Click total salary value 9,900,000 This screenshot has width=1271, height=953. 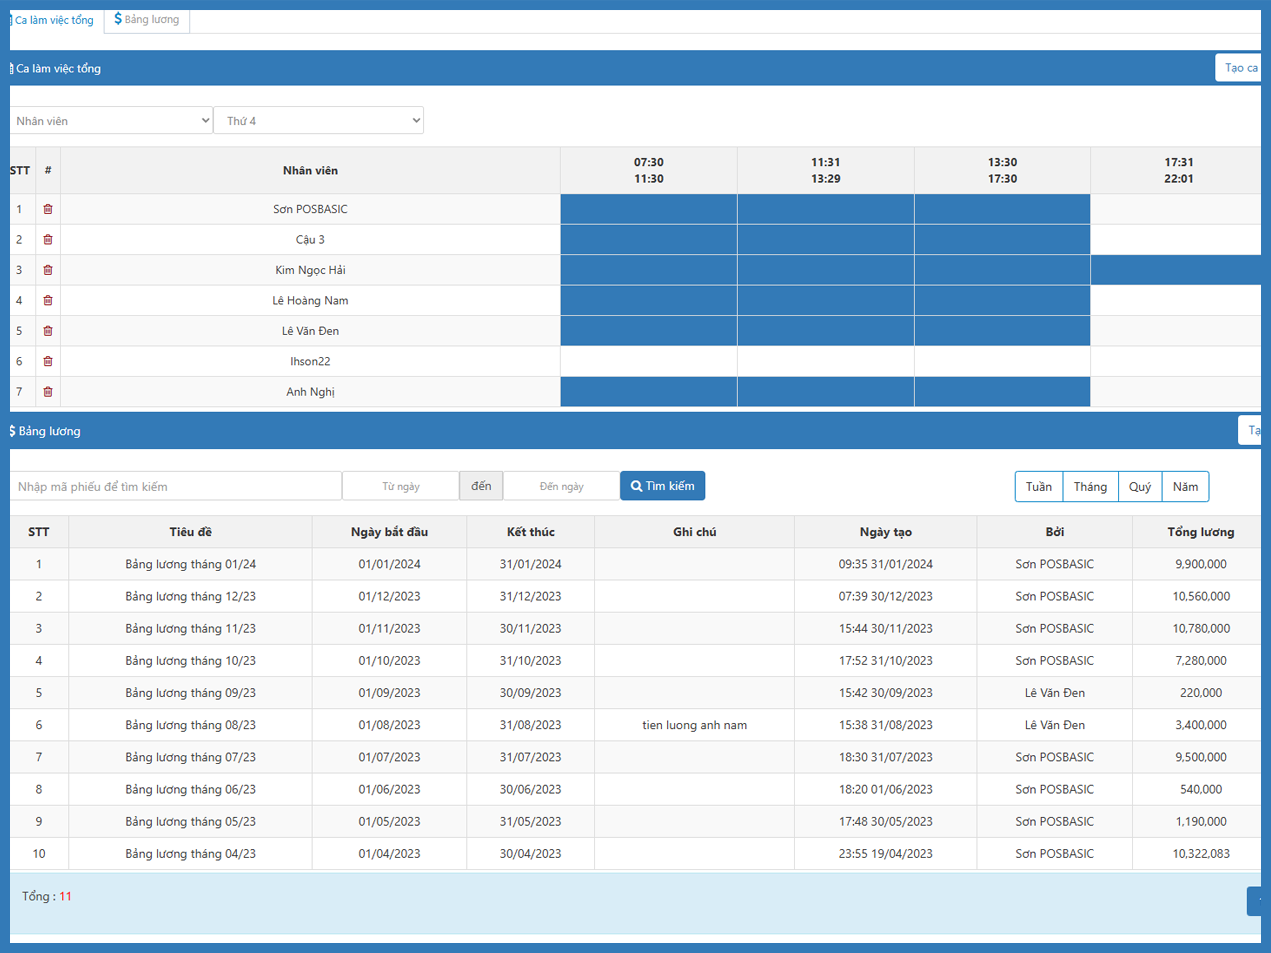pyautogui.click(x=1201, y=564)
